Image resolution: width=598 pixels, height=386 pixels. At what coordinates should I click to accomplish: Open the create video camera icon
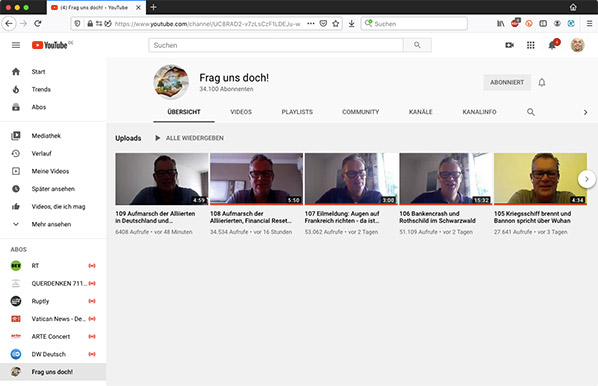tap(510, 45)
